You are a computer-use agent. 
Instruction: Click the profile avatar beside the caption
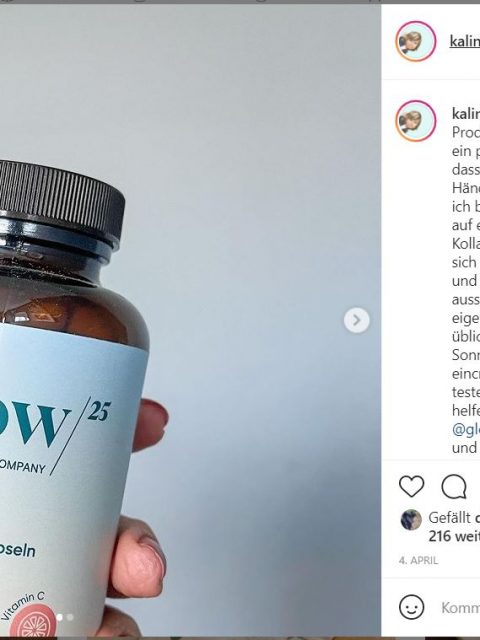coord(416,121)
